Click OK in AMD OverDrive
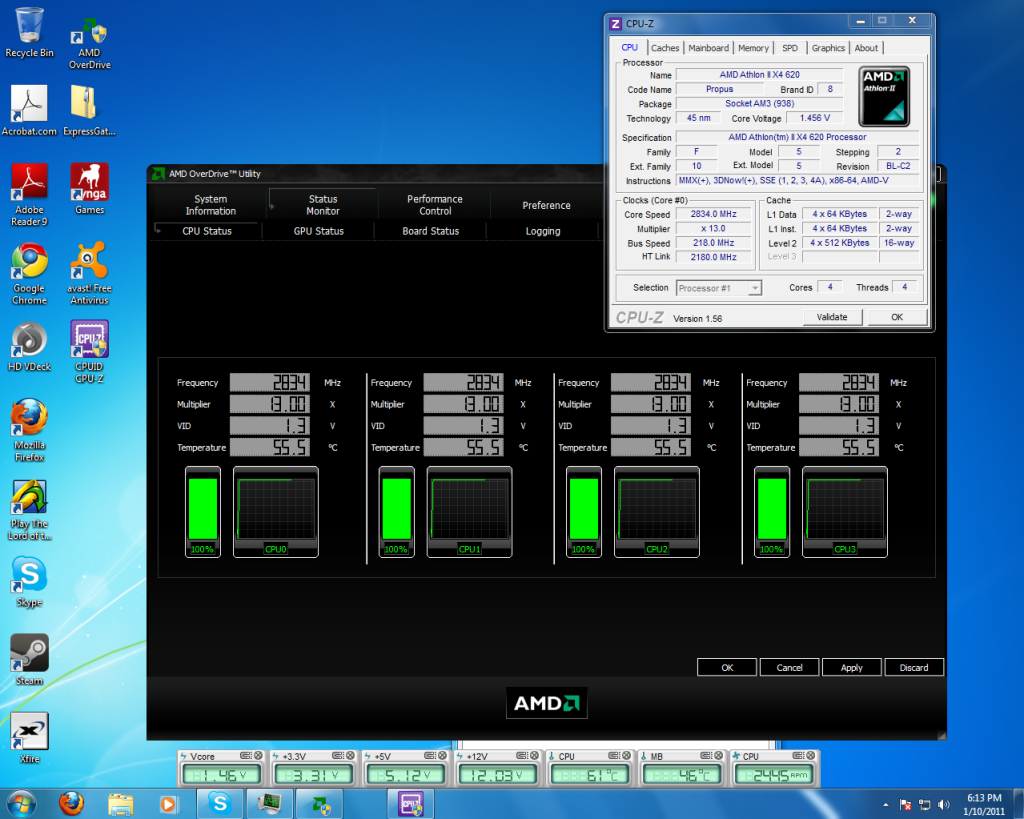The width and height of the screenshot is (1024, 819). 727,667
